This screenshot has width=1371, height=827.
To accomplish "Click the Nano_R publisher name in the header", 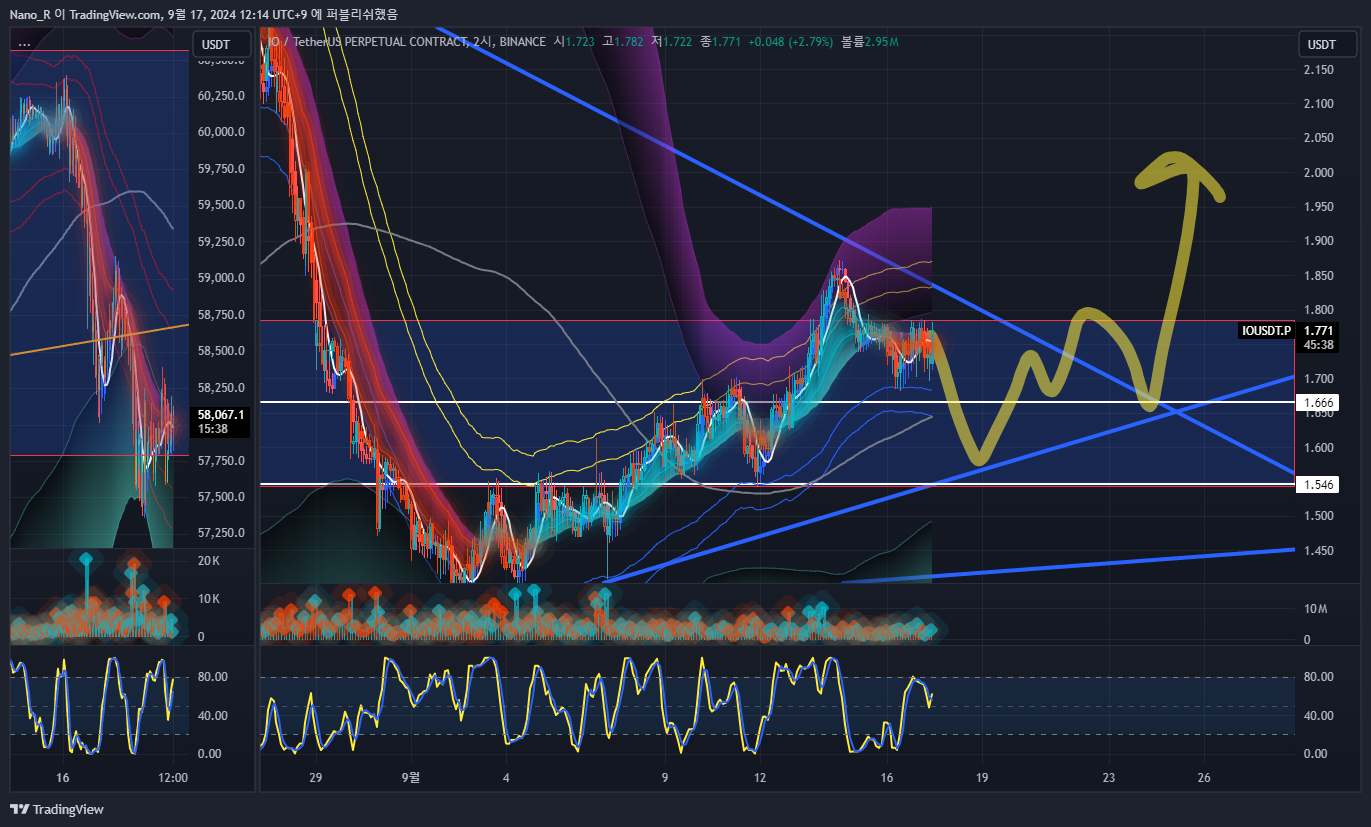I will tap(32, 14).
